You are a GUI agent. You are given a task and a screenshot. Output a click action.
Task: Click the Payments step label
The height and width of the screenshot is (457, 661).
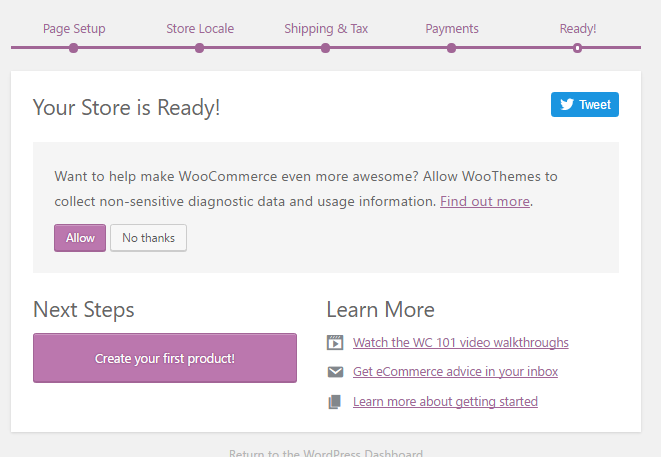point(451,29)
